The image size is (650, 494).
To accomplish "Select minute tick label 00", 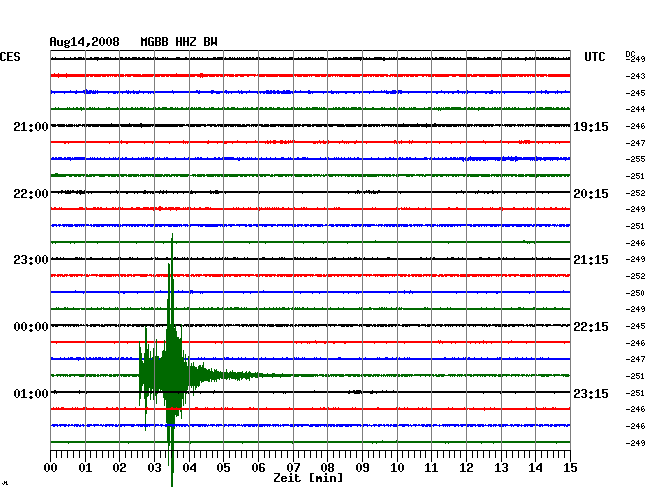I will coord(51,468).
